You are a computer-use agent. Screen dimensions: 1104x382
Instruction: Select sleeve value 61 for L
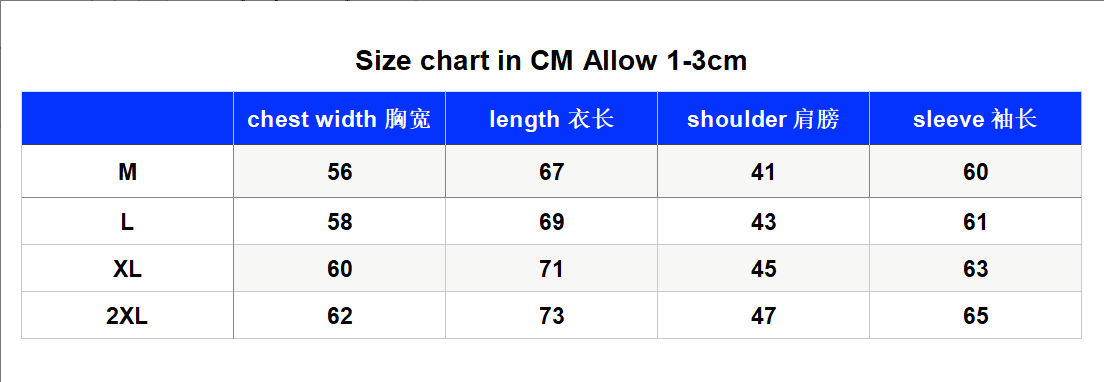[x=975, y=222]
